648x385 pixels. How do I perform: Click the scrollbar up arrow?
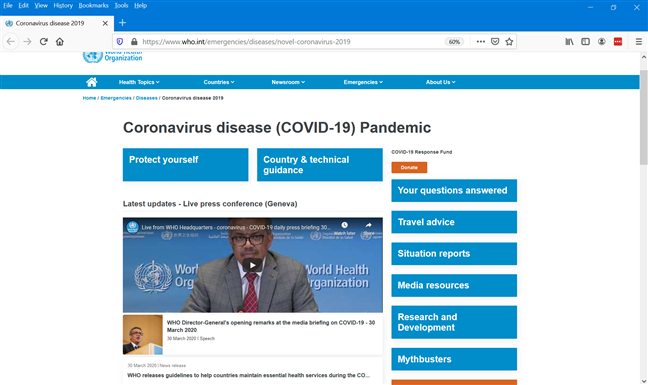click(644, 57)
